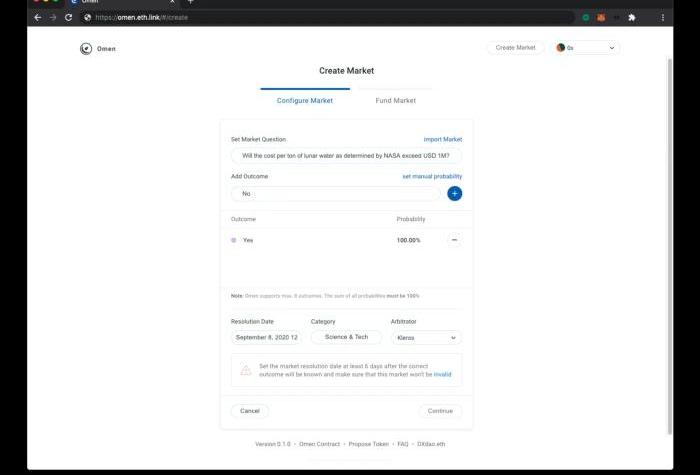Click the MetaMask fox extension icon
This screenshot has width=700, height=475.
point(601,17)
